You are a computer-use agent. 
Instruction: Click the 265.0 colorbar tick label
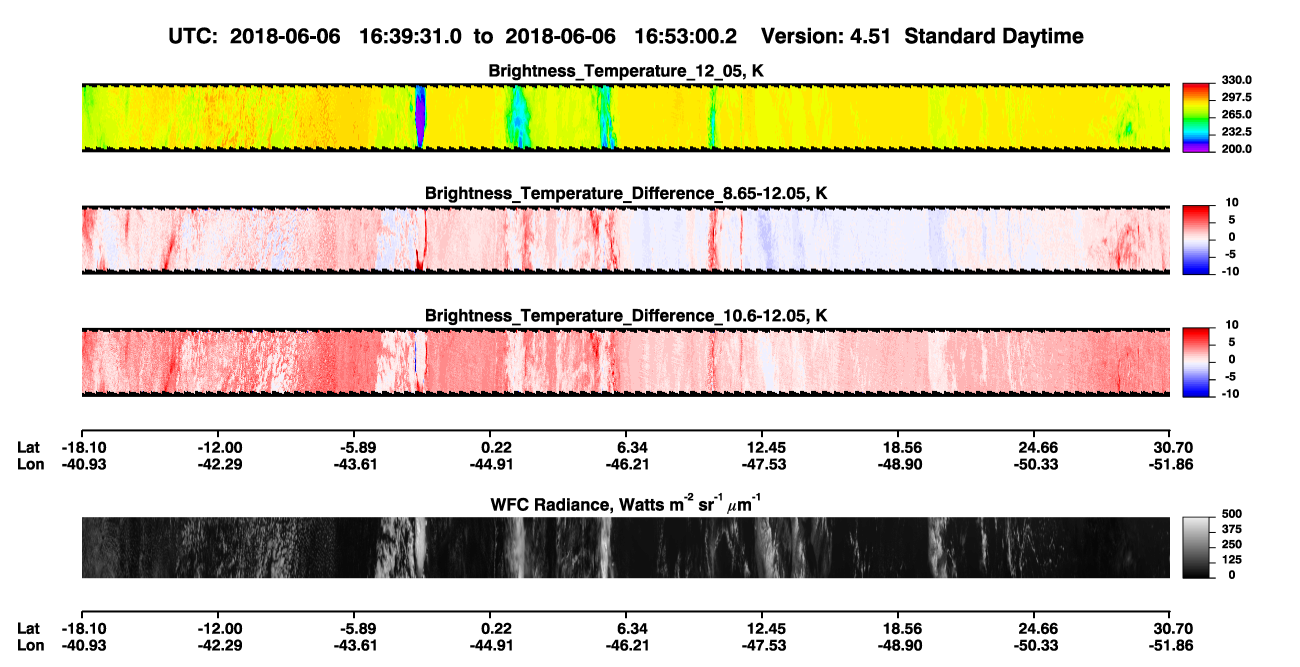[1236, 115]
